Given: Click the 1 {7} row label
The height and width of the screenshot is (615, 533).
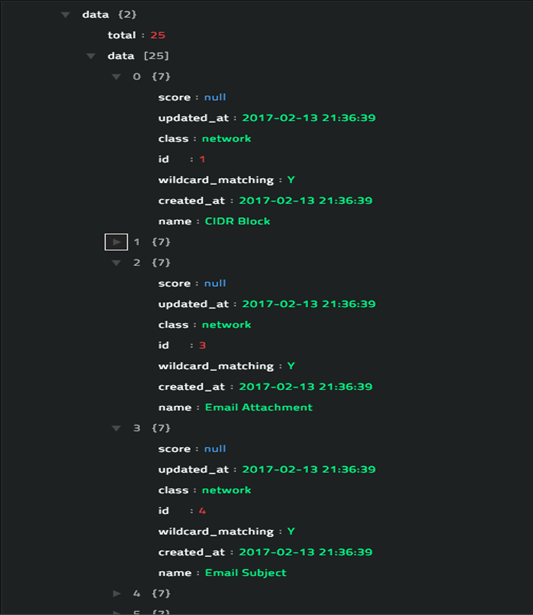Looking at the screenshot, I should click(x=151, y=242).
